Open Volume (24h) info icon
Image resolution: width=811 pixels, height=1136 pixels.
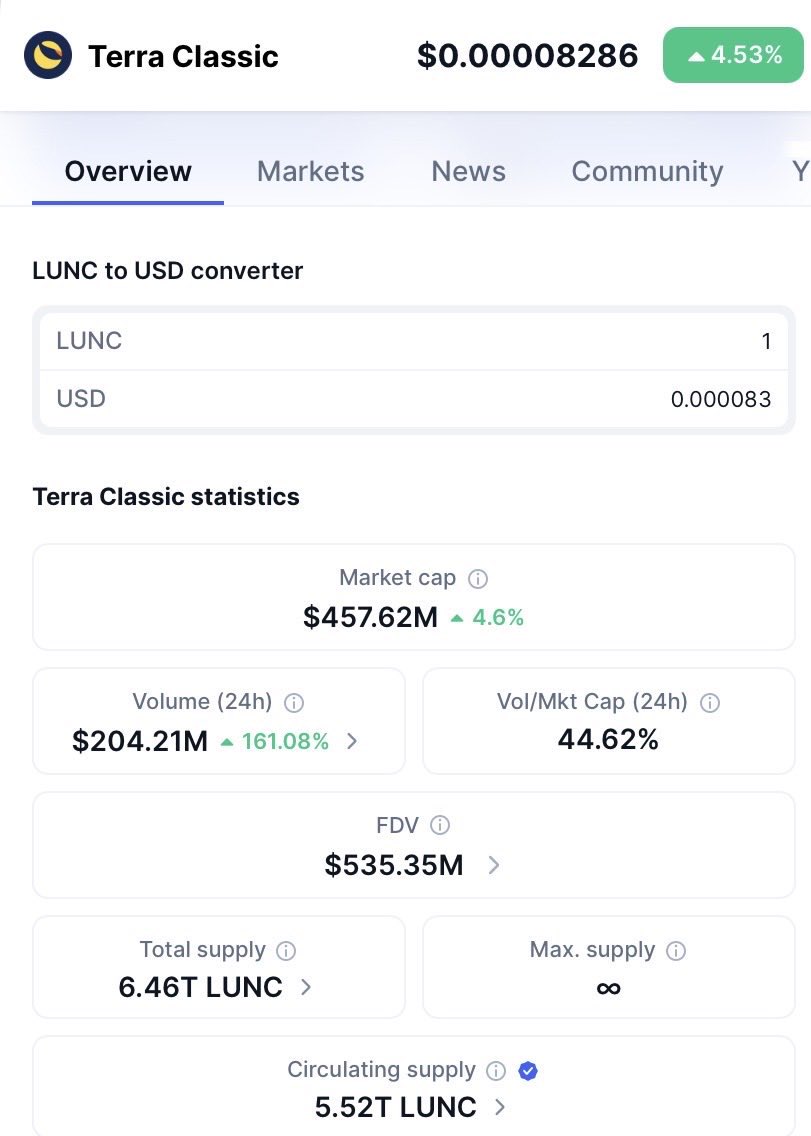294,702
